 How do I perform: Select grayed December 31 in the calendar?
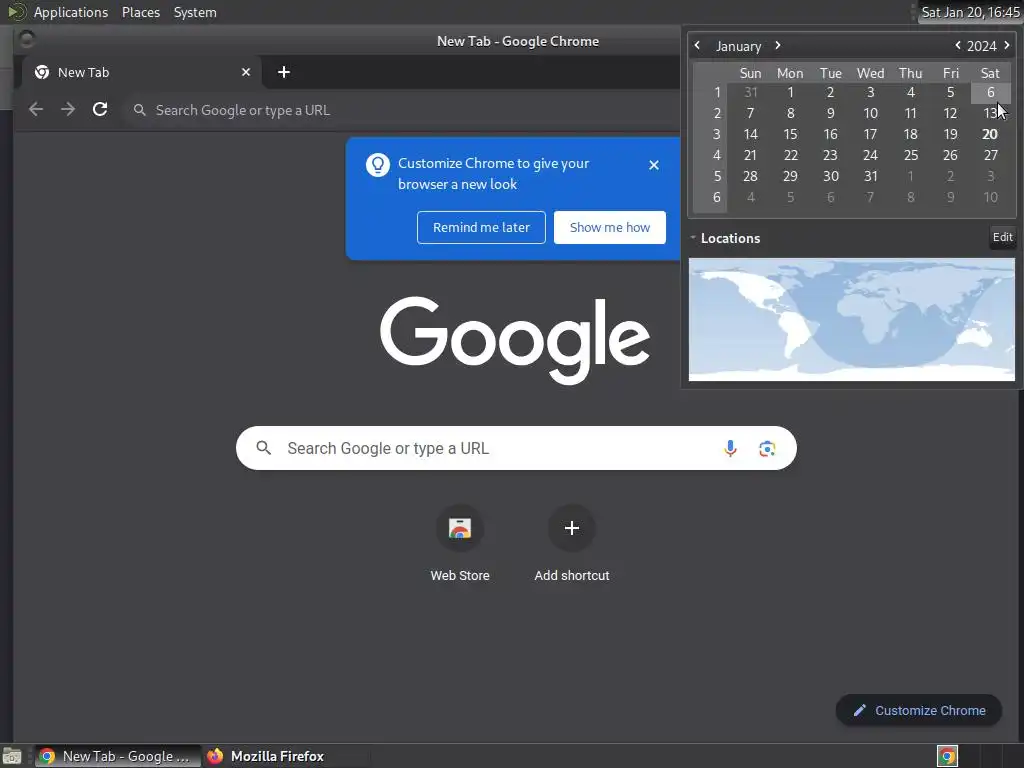pos(750,92)
